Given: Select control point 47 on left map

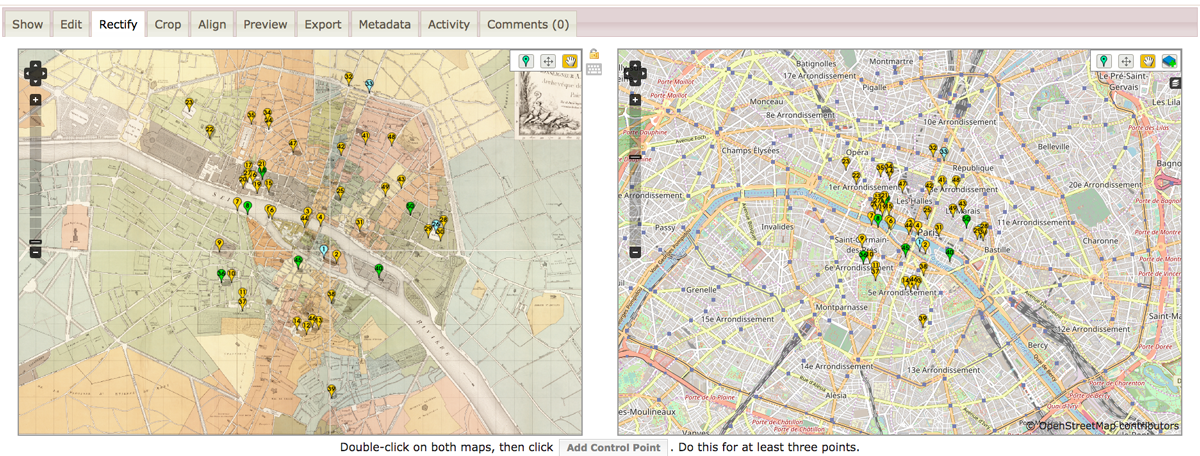Looking at the screenshot, I should tap(293, 145).
